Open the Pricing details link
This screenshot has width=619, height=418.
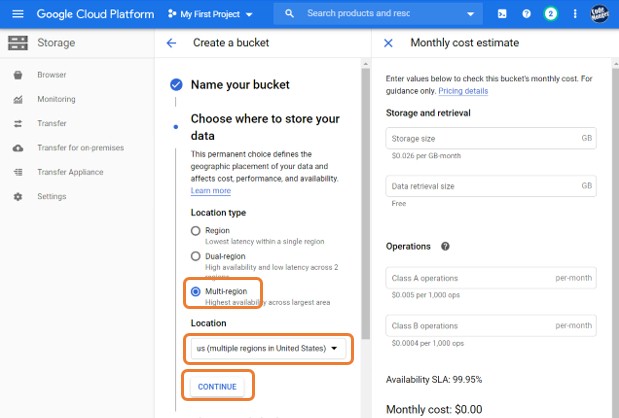click(463, 91)
